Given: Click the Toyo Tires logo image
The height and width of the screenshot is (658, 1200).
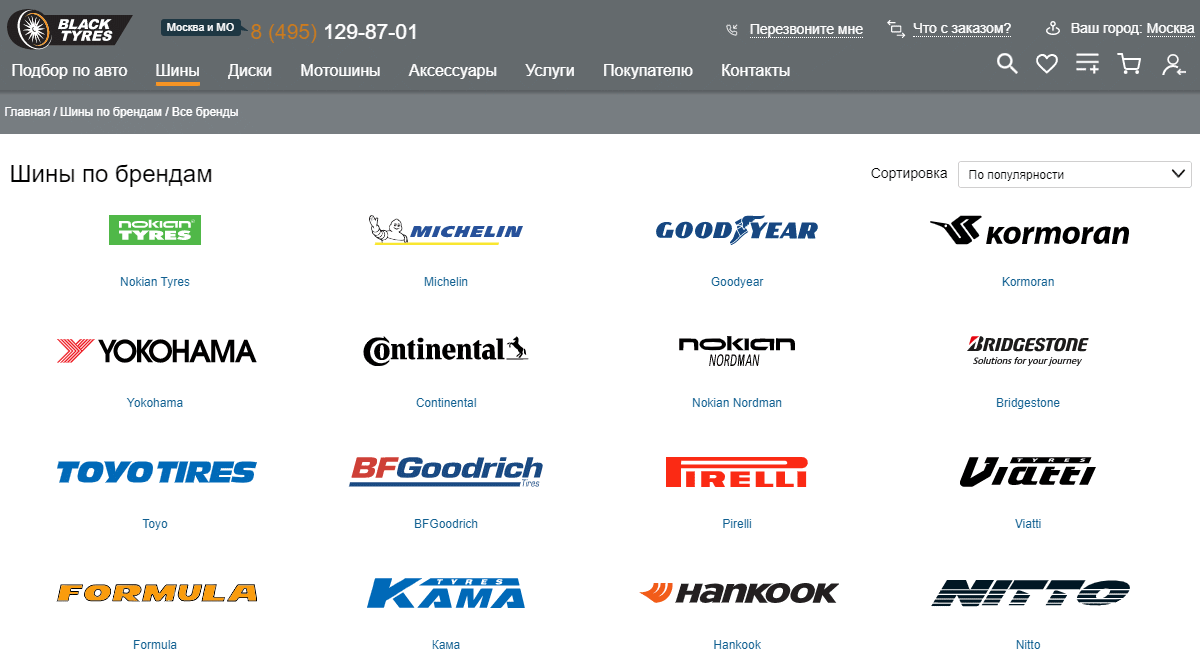Looking at the screenshot, I should 156,472.
